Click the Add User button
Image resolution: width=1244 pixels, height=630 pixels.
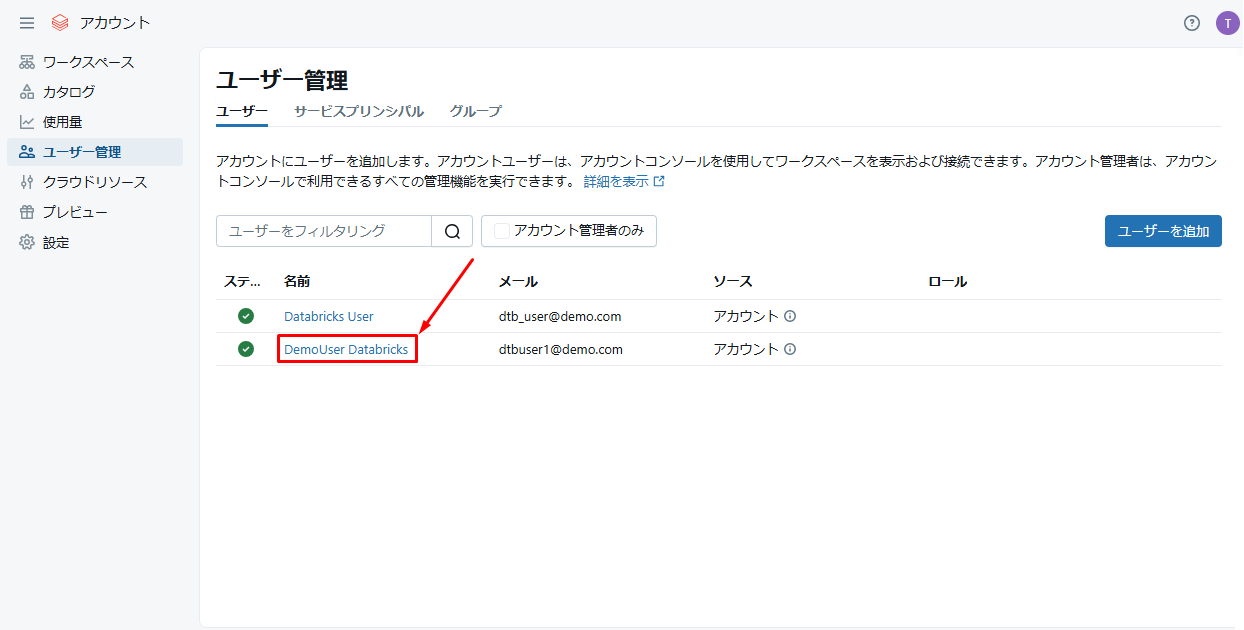1162,231
